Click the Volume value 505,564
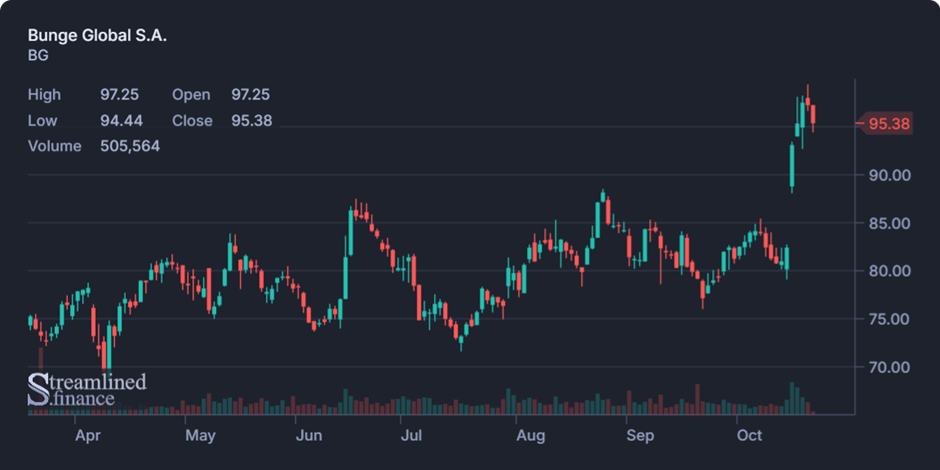This screenshot has width=940, height=470. 130,146
